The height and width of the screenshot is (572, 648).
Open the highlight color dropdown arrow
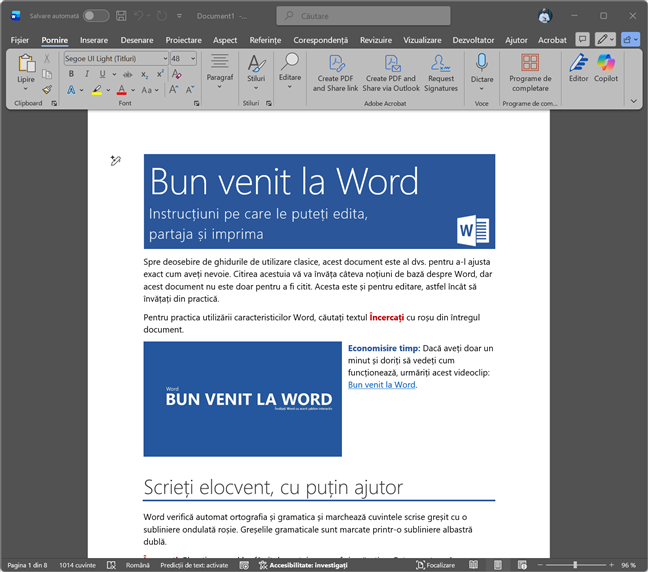tap(108, 90)
